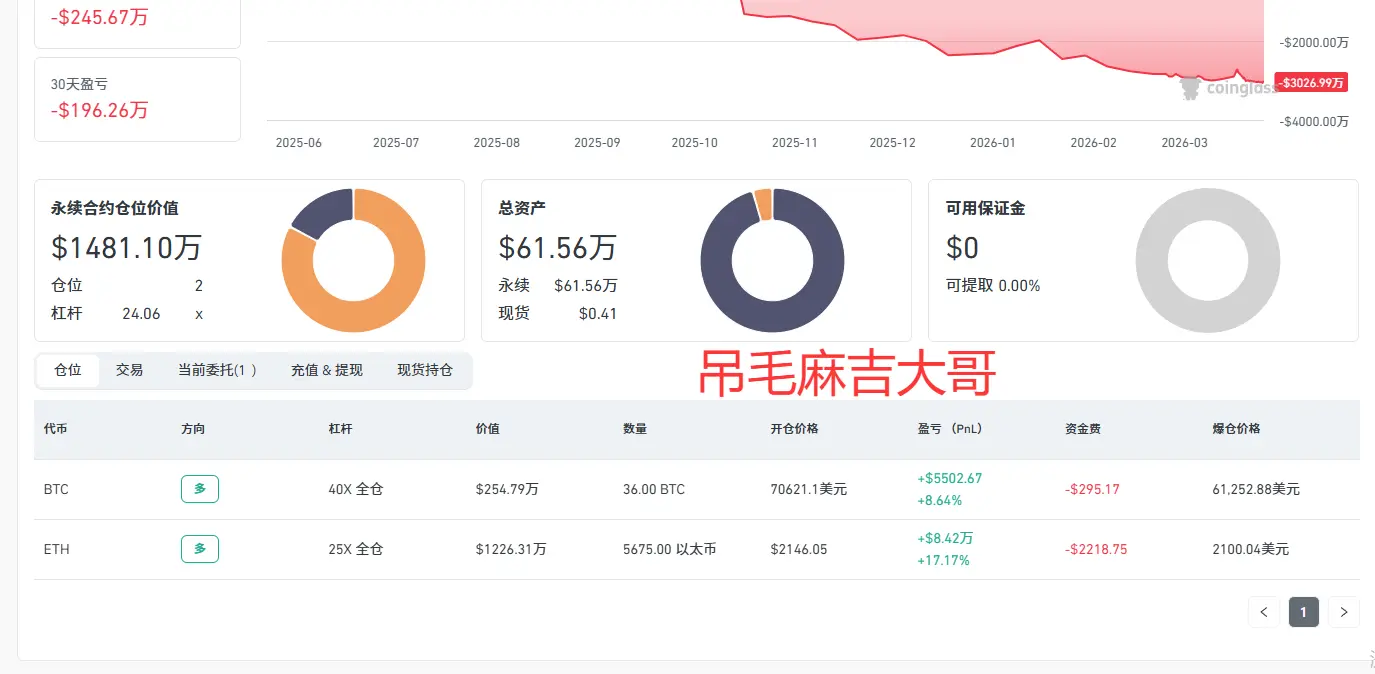Click the +17.17% ETH PnL percentage
The width and height of the screenshot is (1375, 674).
[943, 561]
